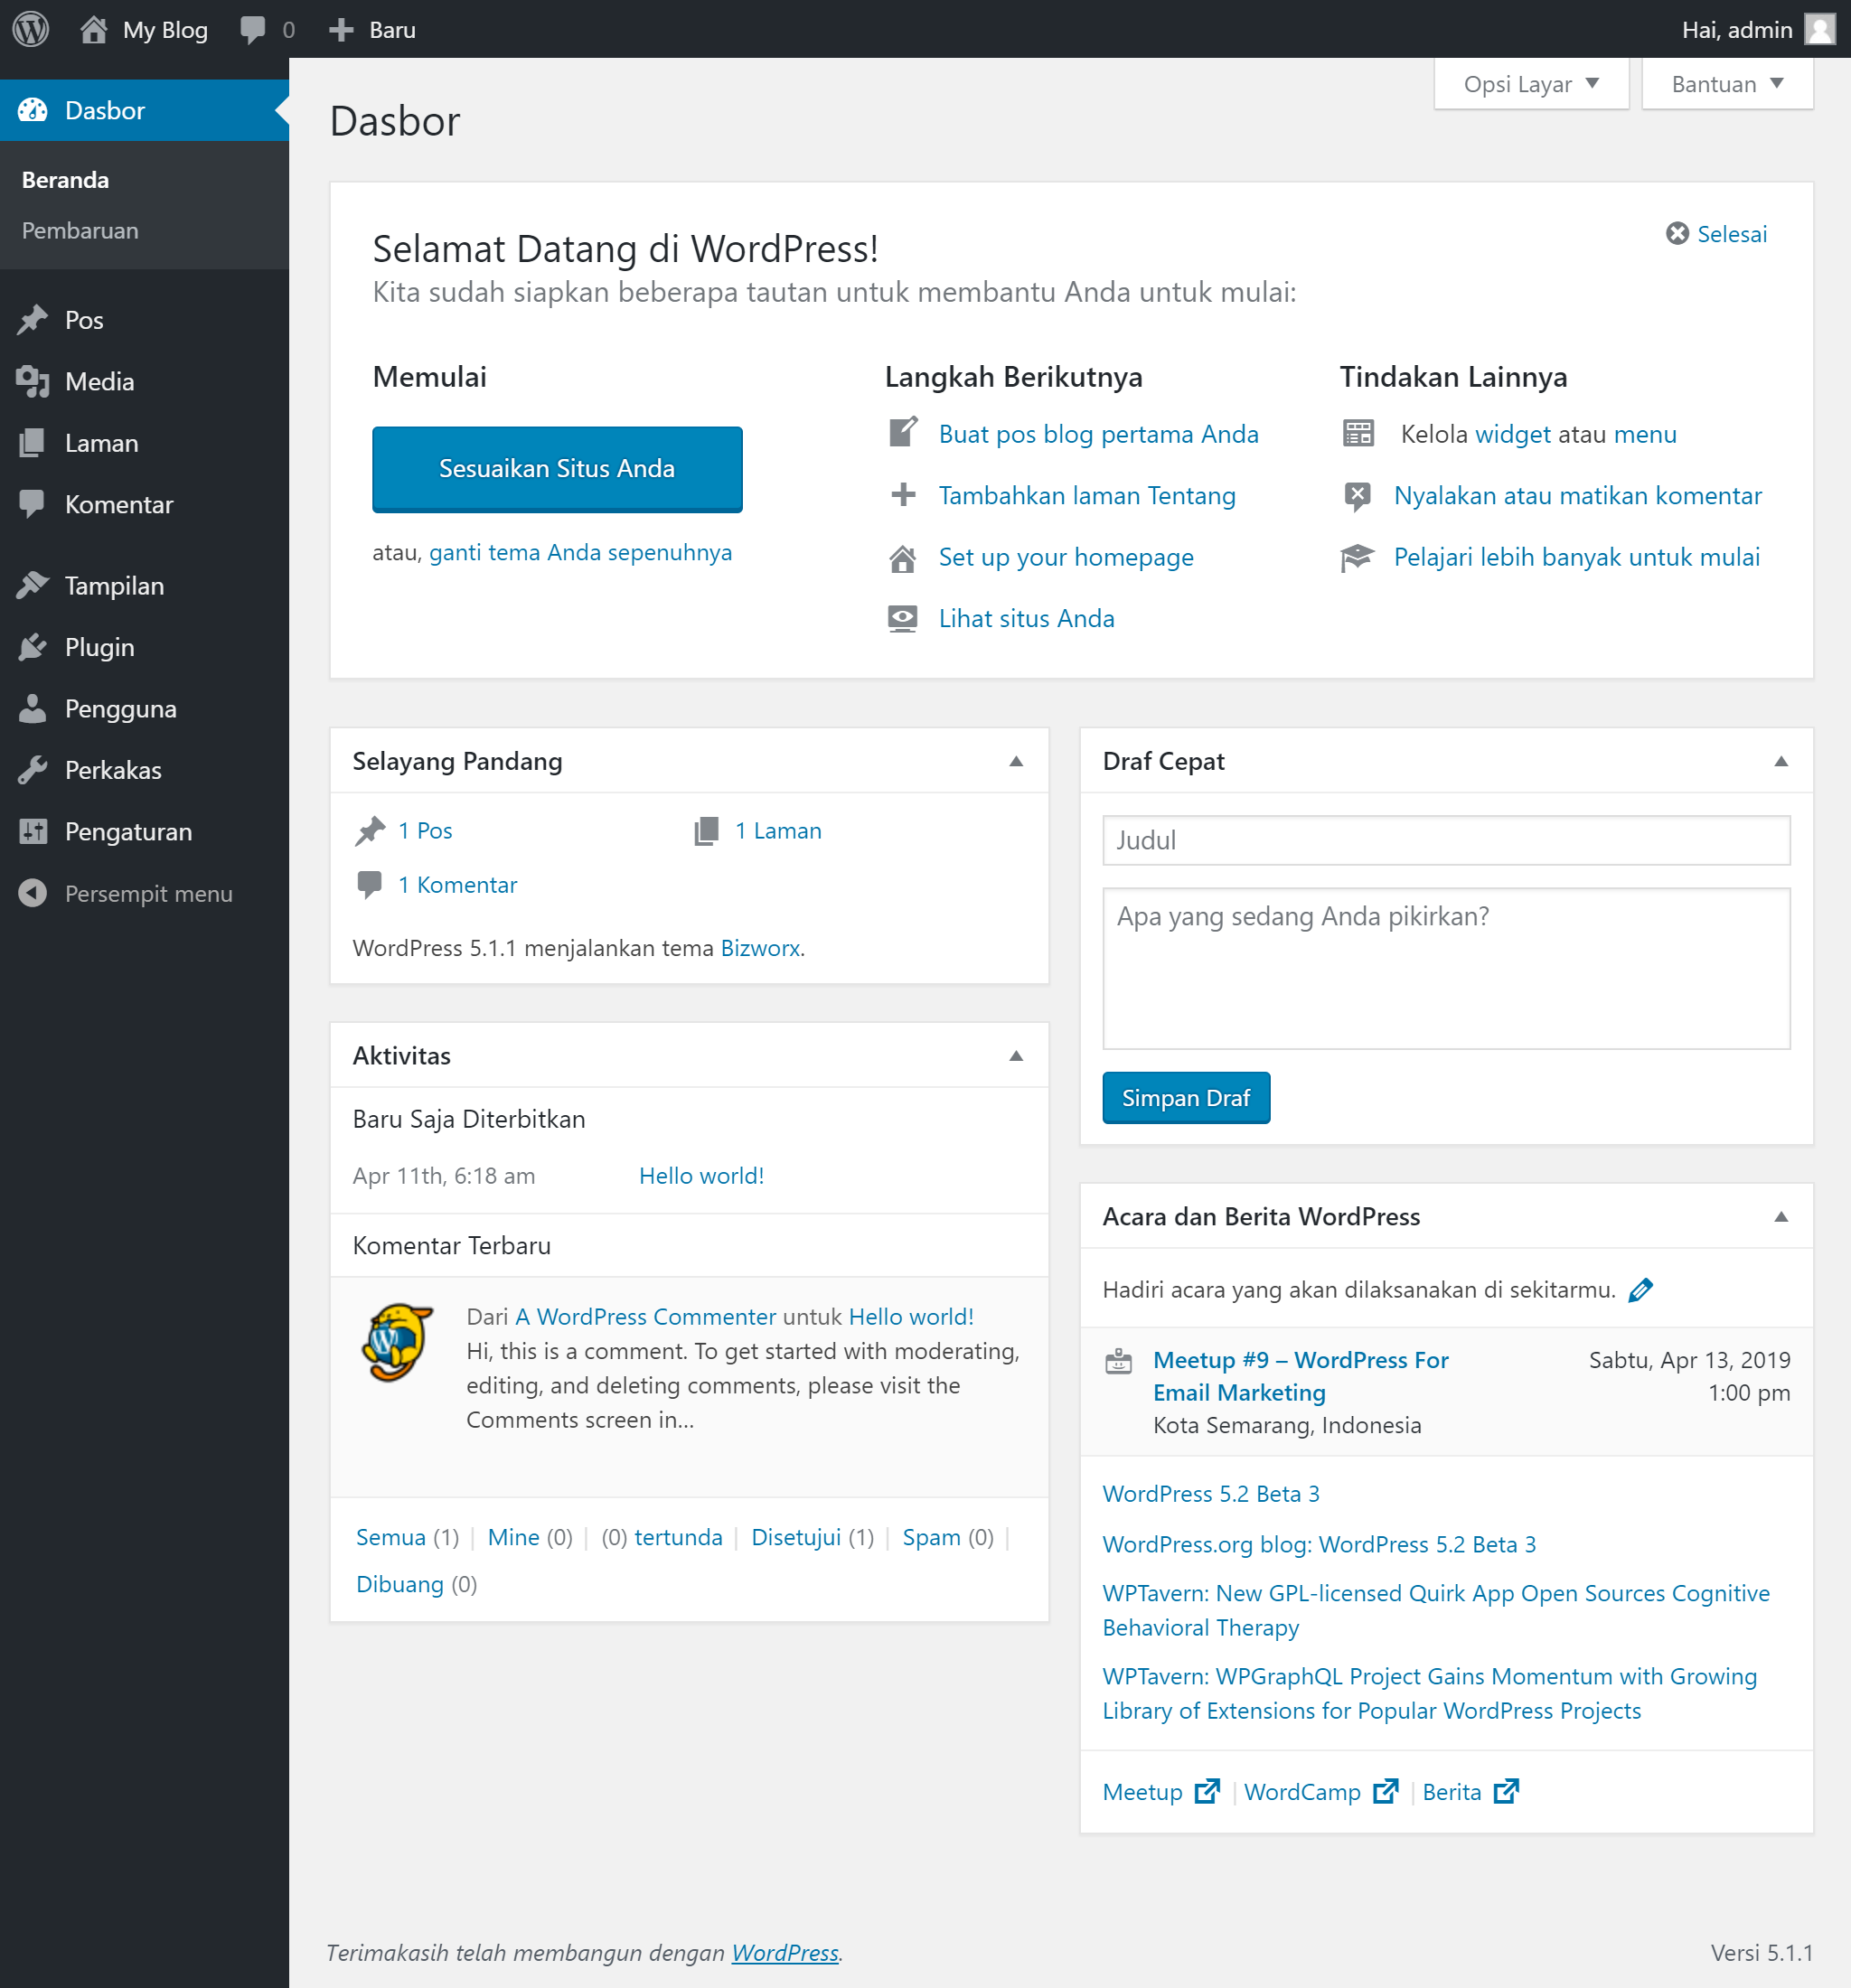Click Sesuaikan Situs Anda button
This screenshot has width=1851, height=1988.
(557, 468)
